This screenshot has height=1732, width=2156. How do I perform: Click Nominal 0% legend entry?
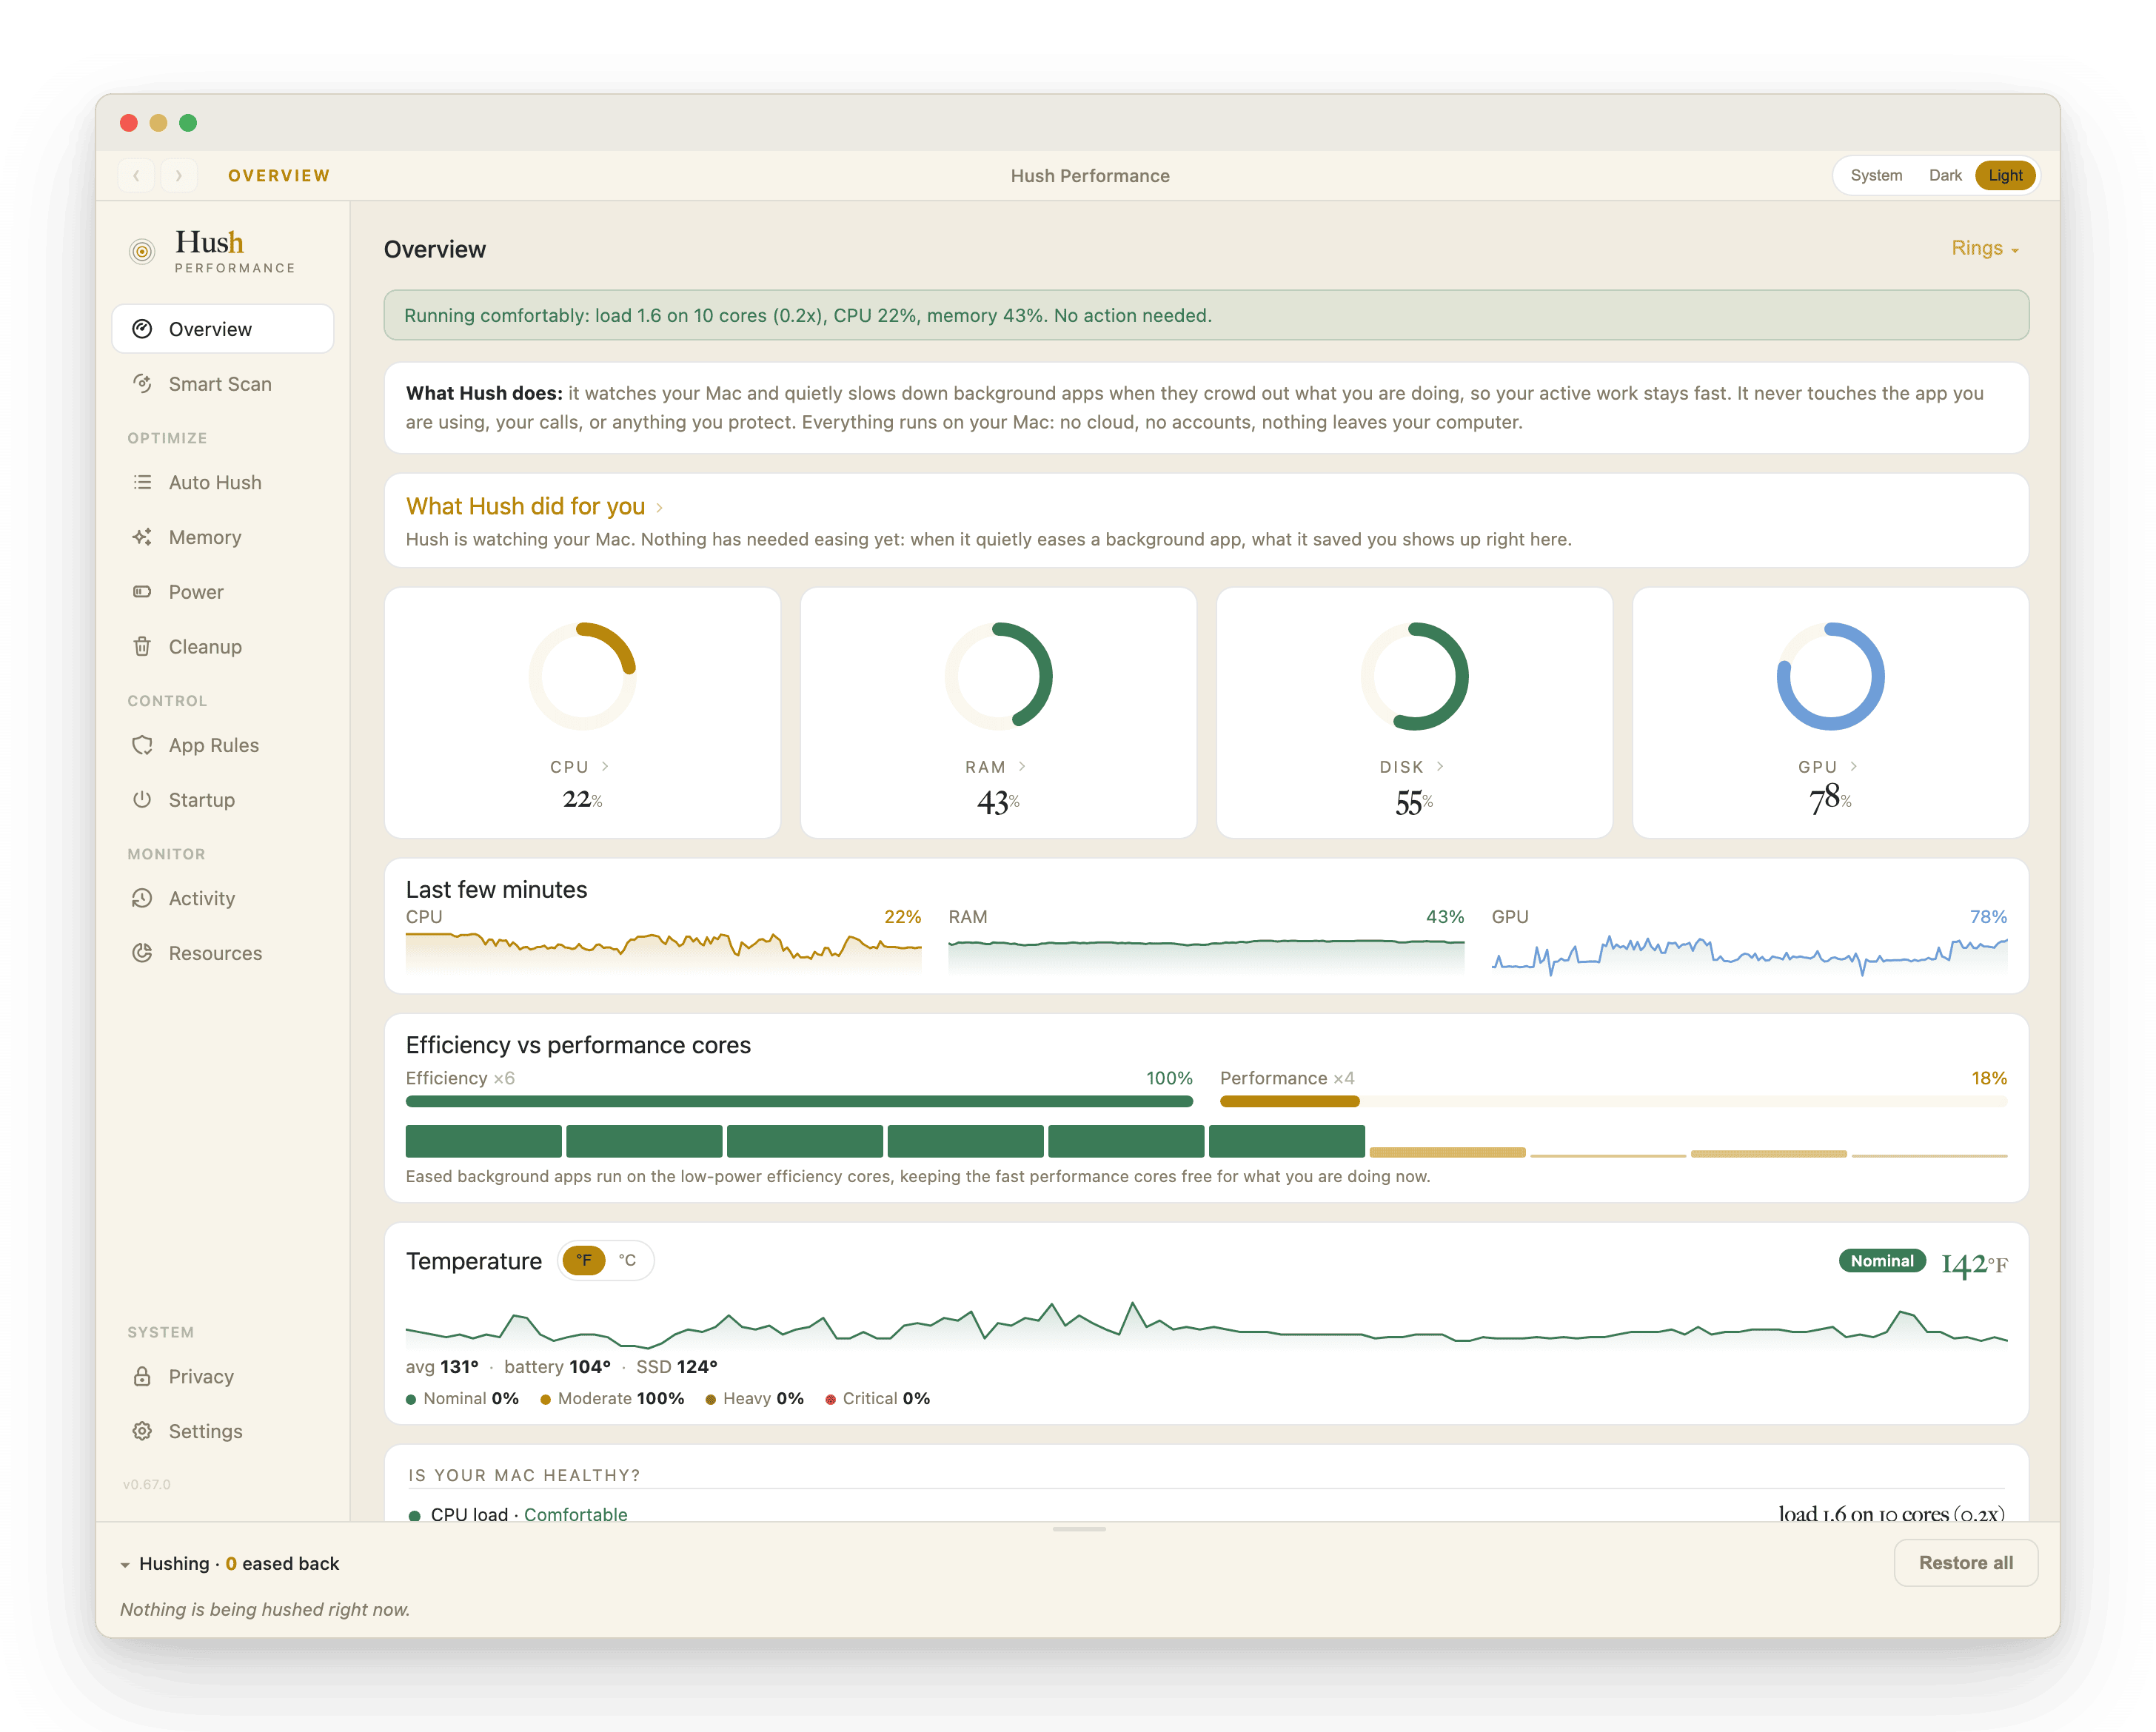click(x=463, y=1398)
